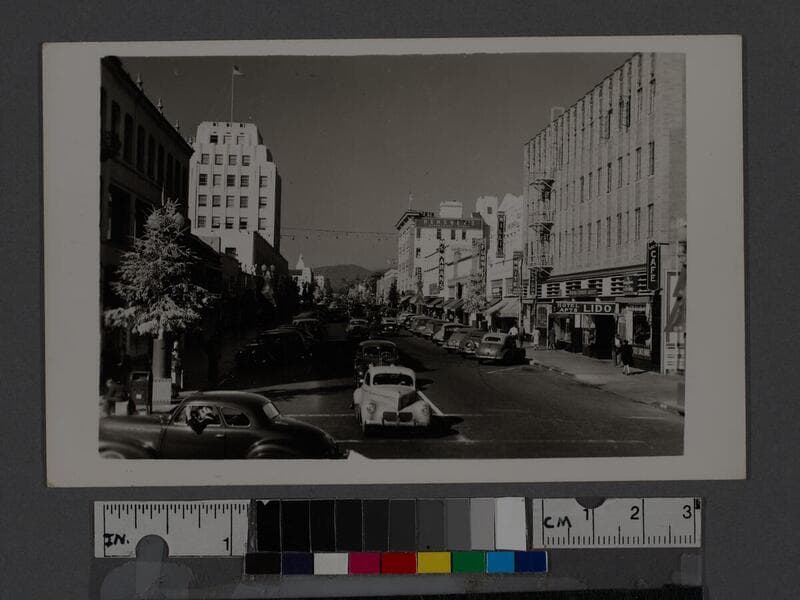Click the brightest white grayscale patch

pos(510,524)
